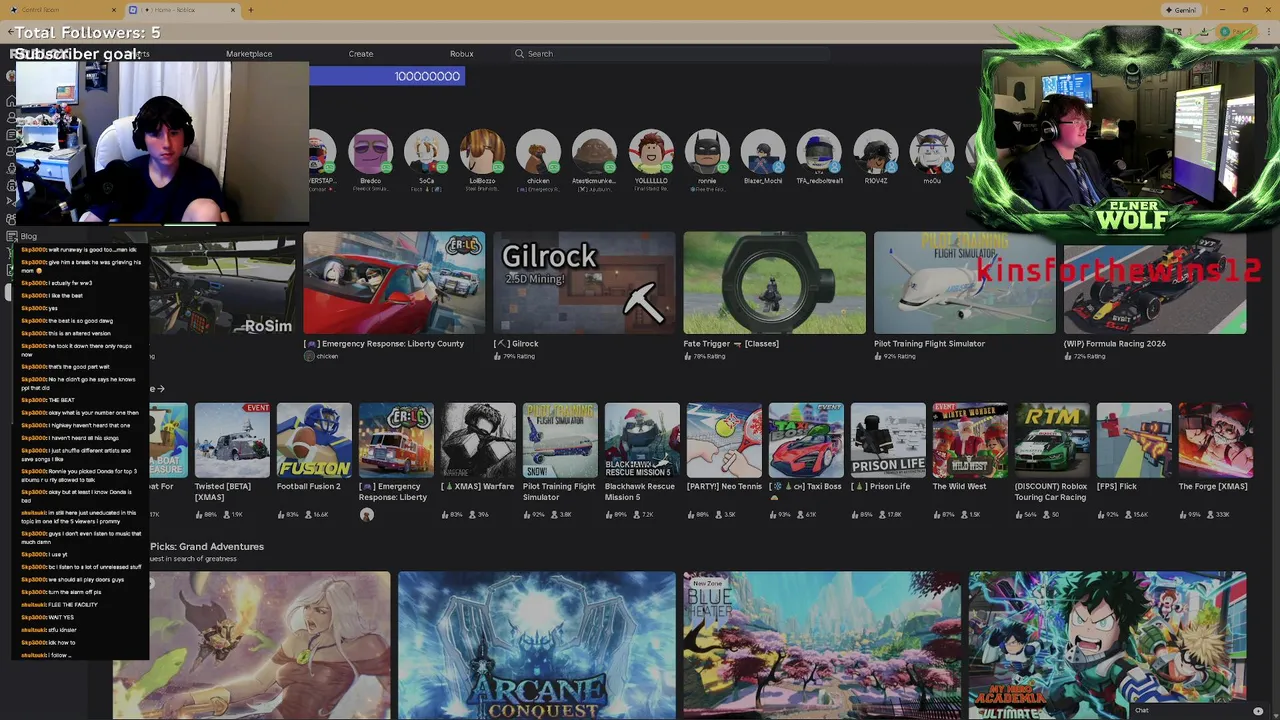Open small Emergency Response: Liberty tile
Screen dimensions: 1280x720
[x=396, y=440]
